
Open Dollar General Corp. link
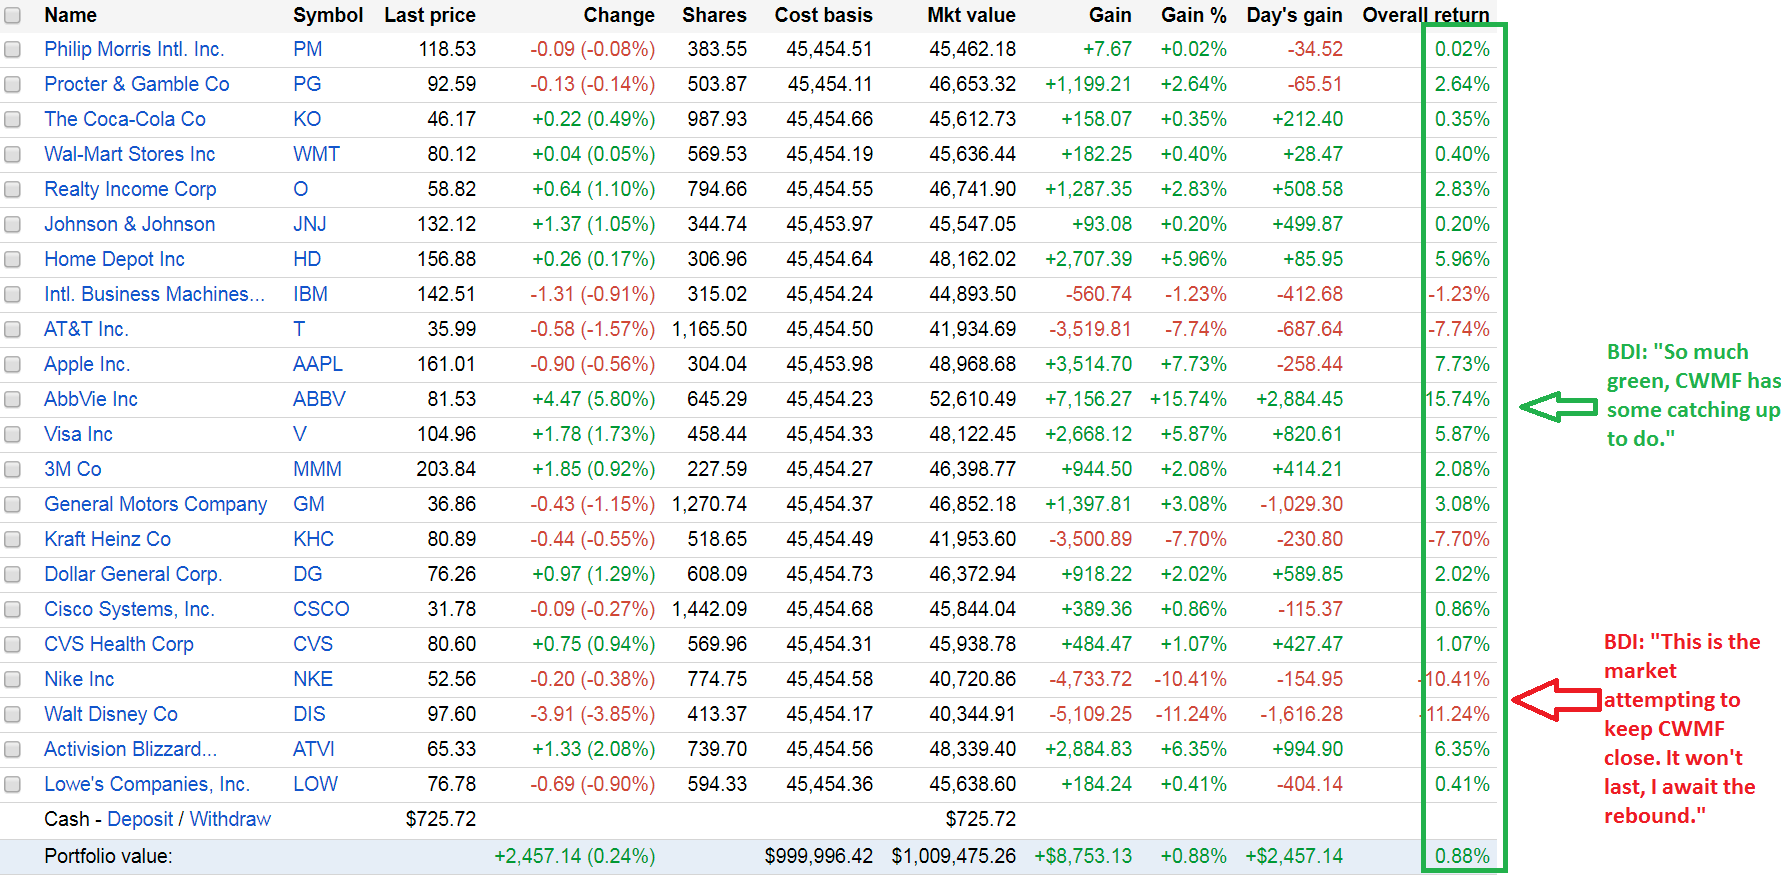click(x=133, y=574)
